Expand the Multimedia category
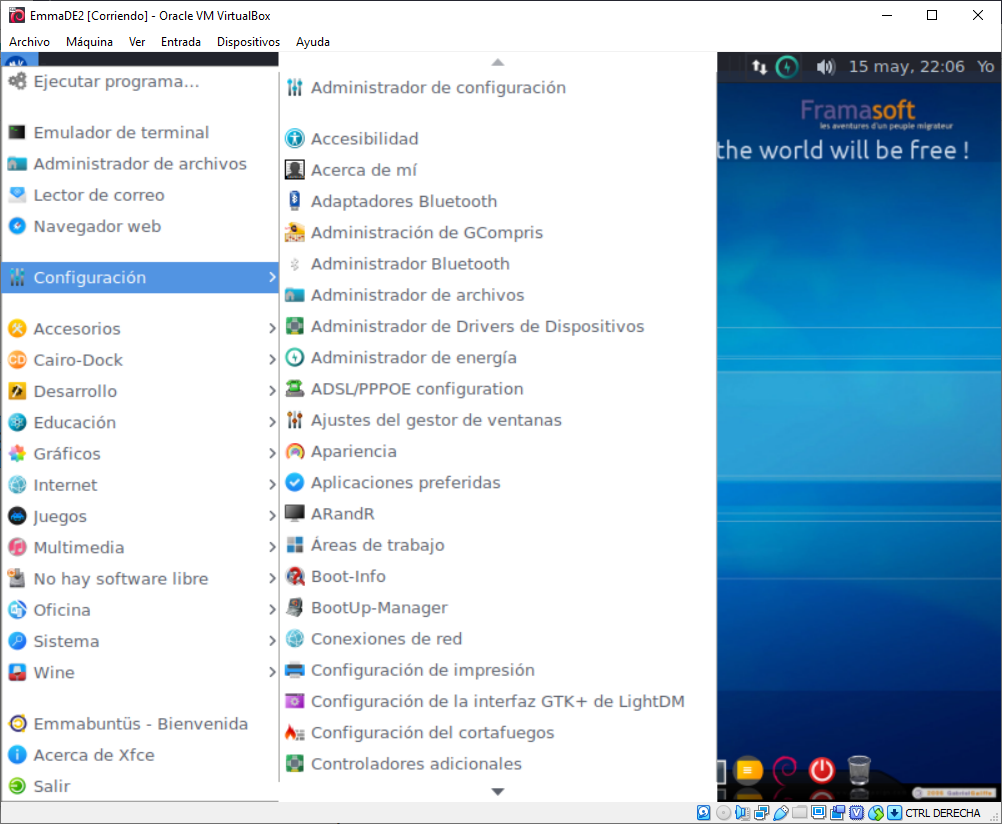This screenshot has height=824, width=1002. tap(79, 548)
